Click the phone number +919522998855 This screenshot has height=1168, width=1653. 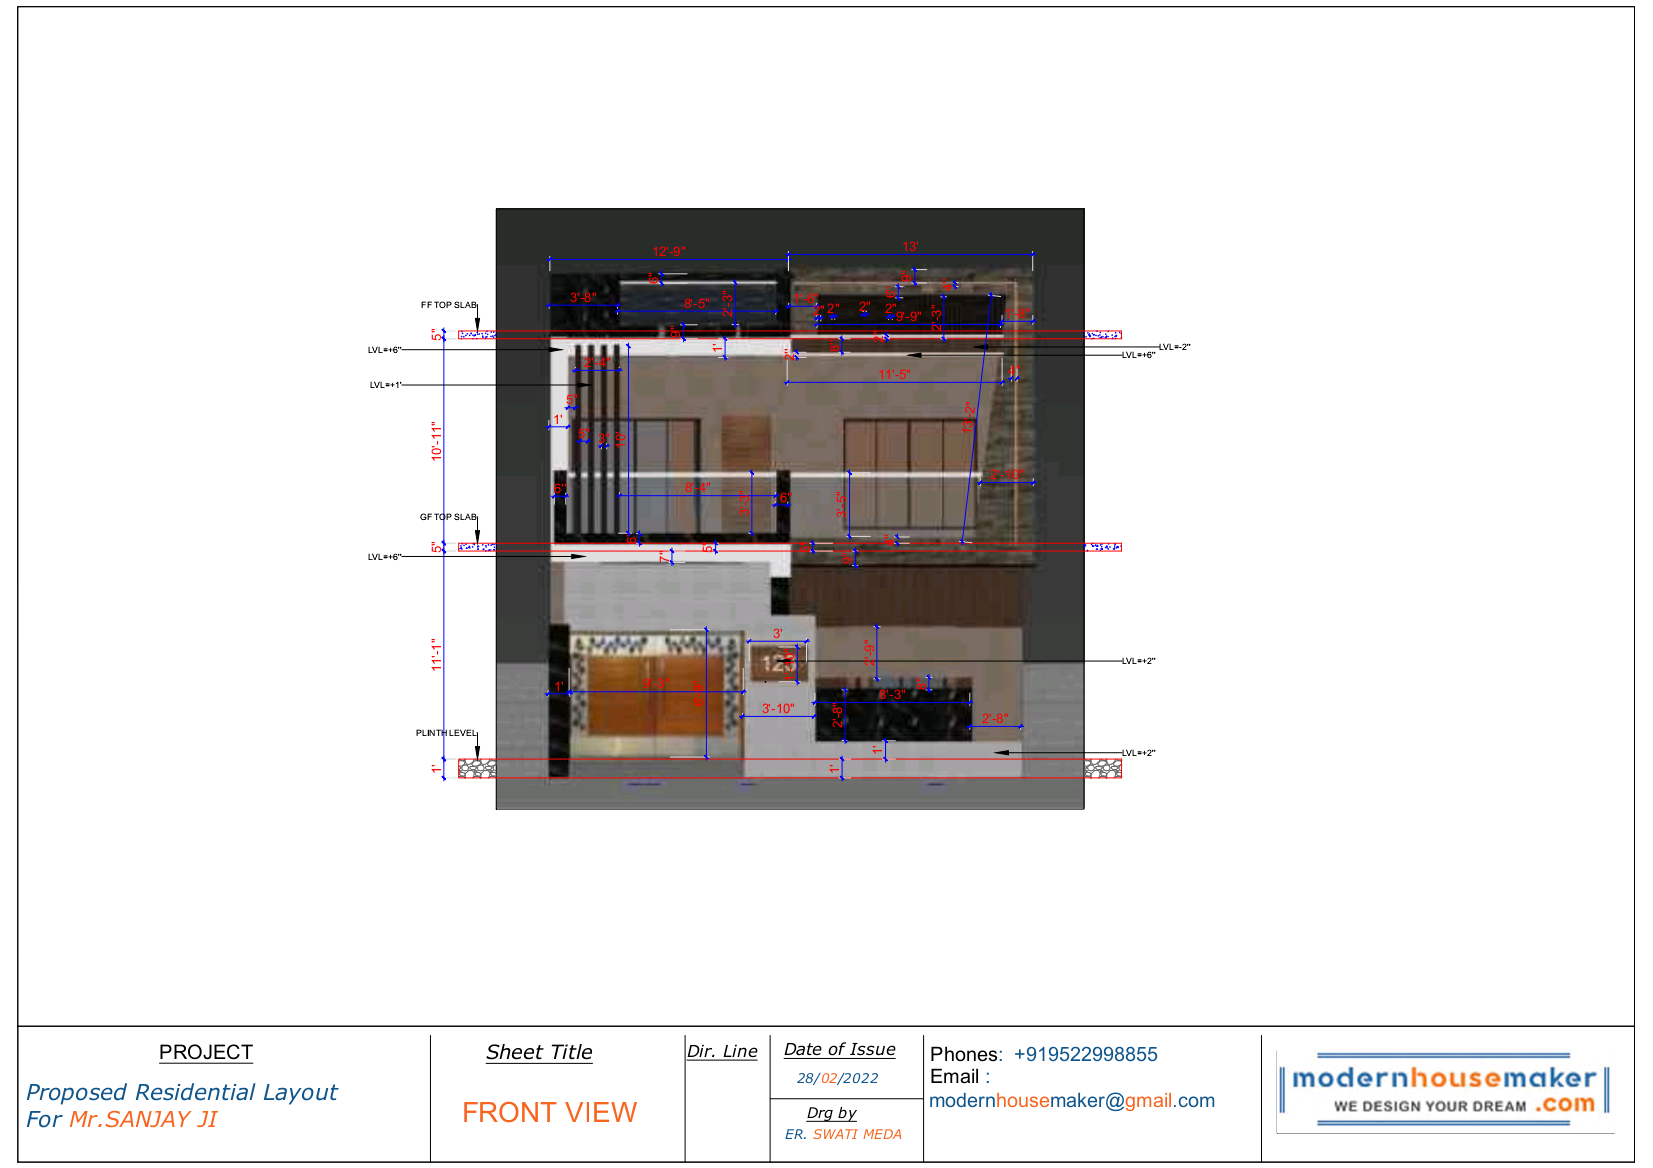pyautogui.click(x=1085, y=1054)
